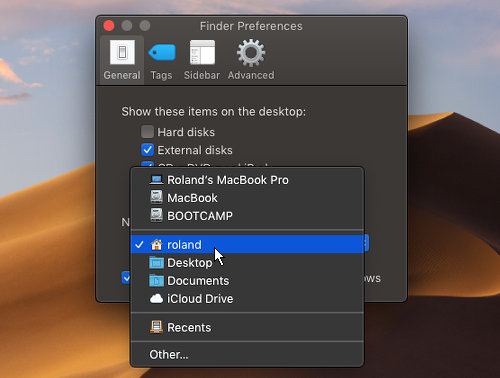The height and width of the screenshot is (378, 500).
Task: Click the laptop icon beside Roland's MacBook Pro
Action: (156, 180)
